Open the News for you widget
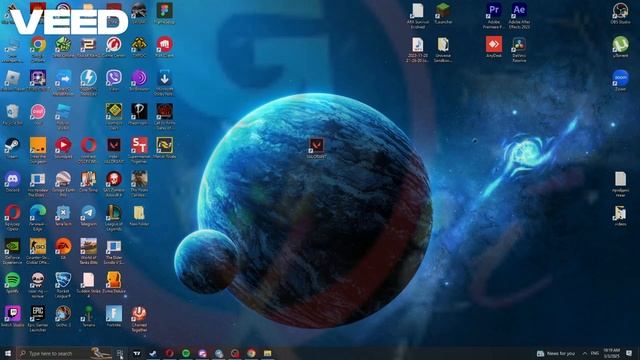 556,353
